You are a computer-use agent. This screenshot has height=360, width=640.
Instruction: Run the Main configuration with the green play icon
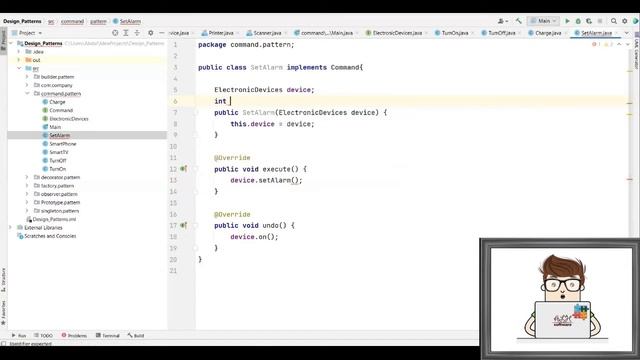[567, 21]
